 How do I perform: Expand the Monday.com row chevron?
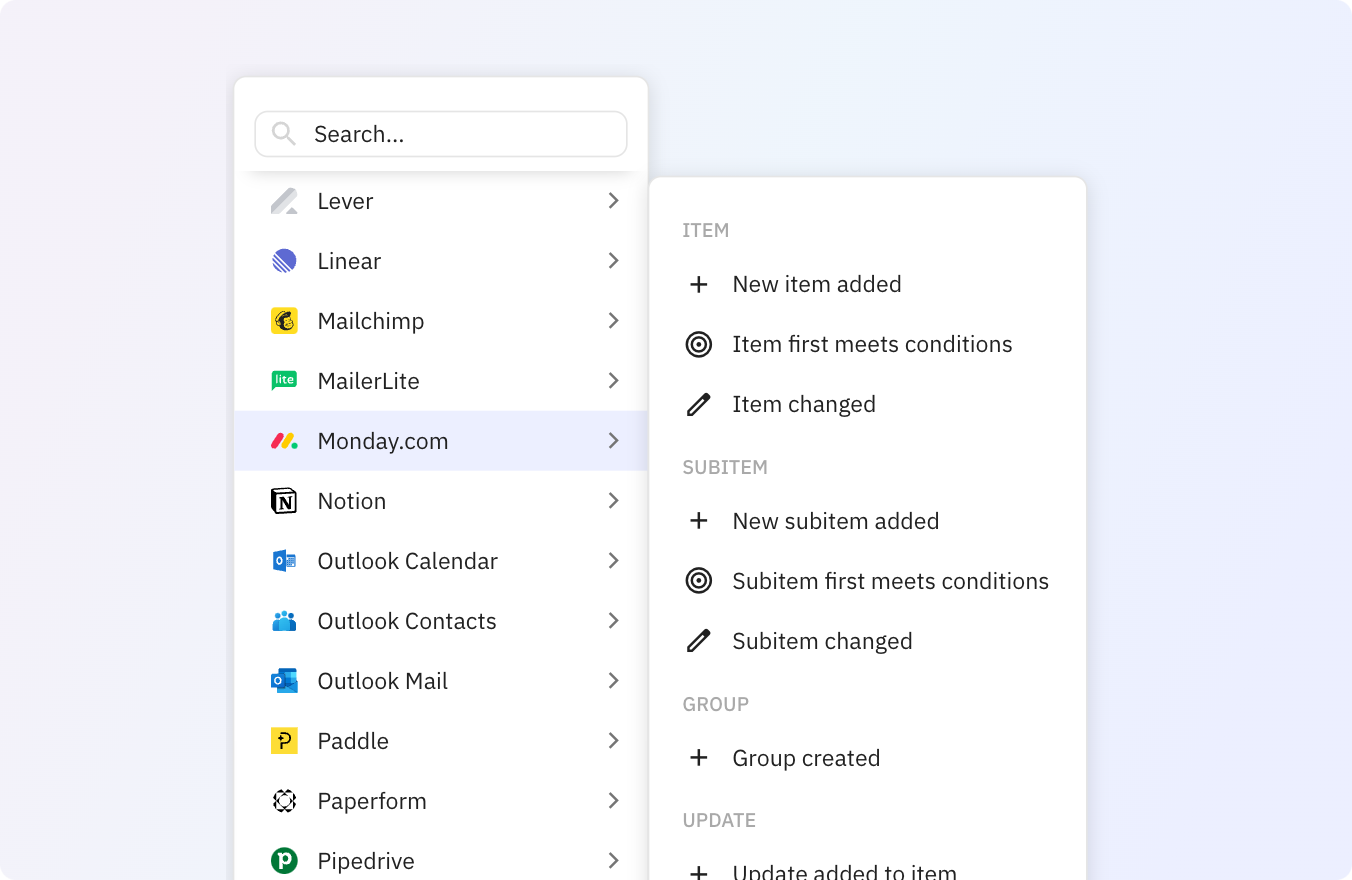click(x=613, y=441)
